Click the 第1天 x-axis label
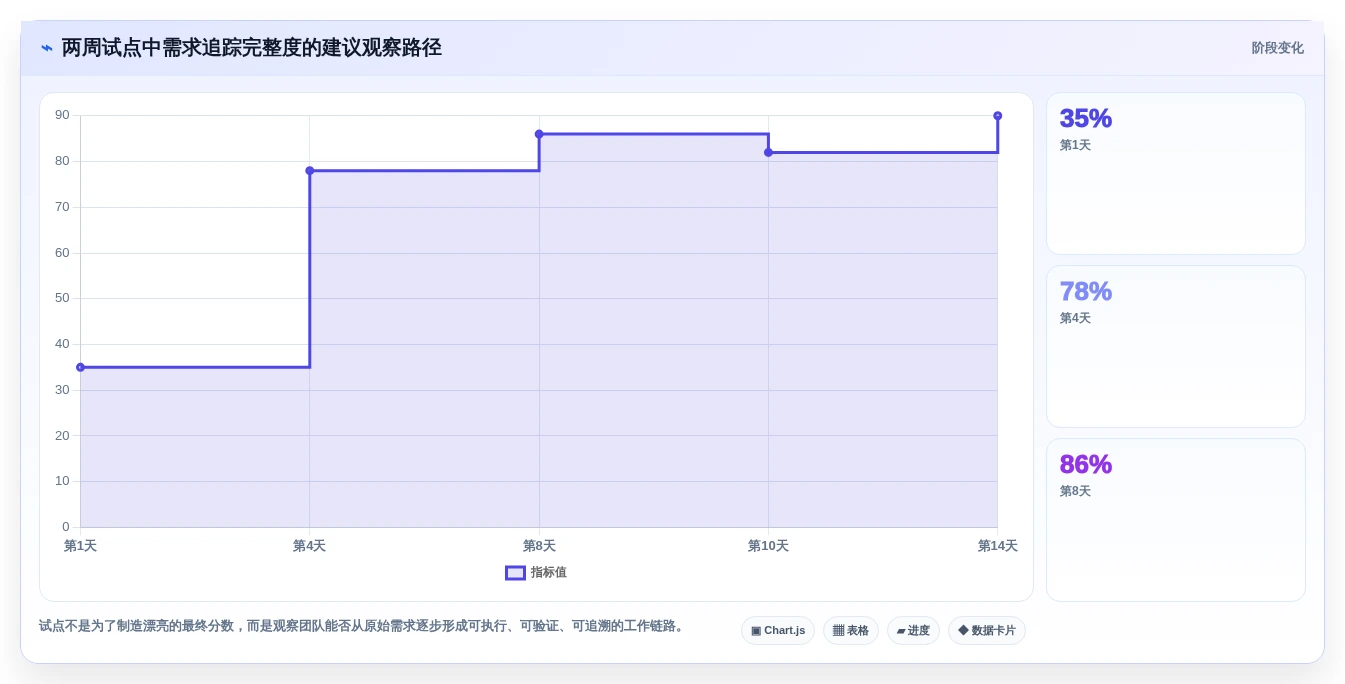The width and height of the screenshot is (1345, 684). [81, 546]
